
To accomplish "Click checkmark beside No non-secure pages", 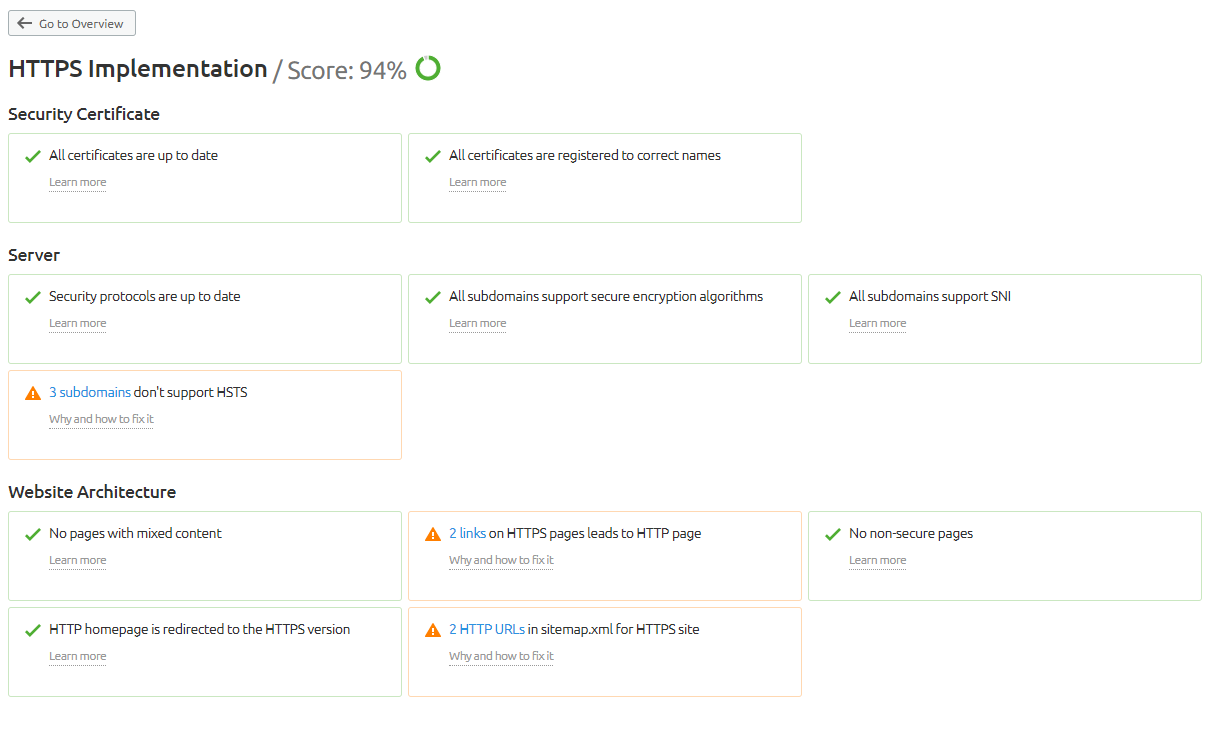I will coord(833,535).
